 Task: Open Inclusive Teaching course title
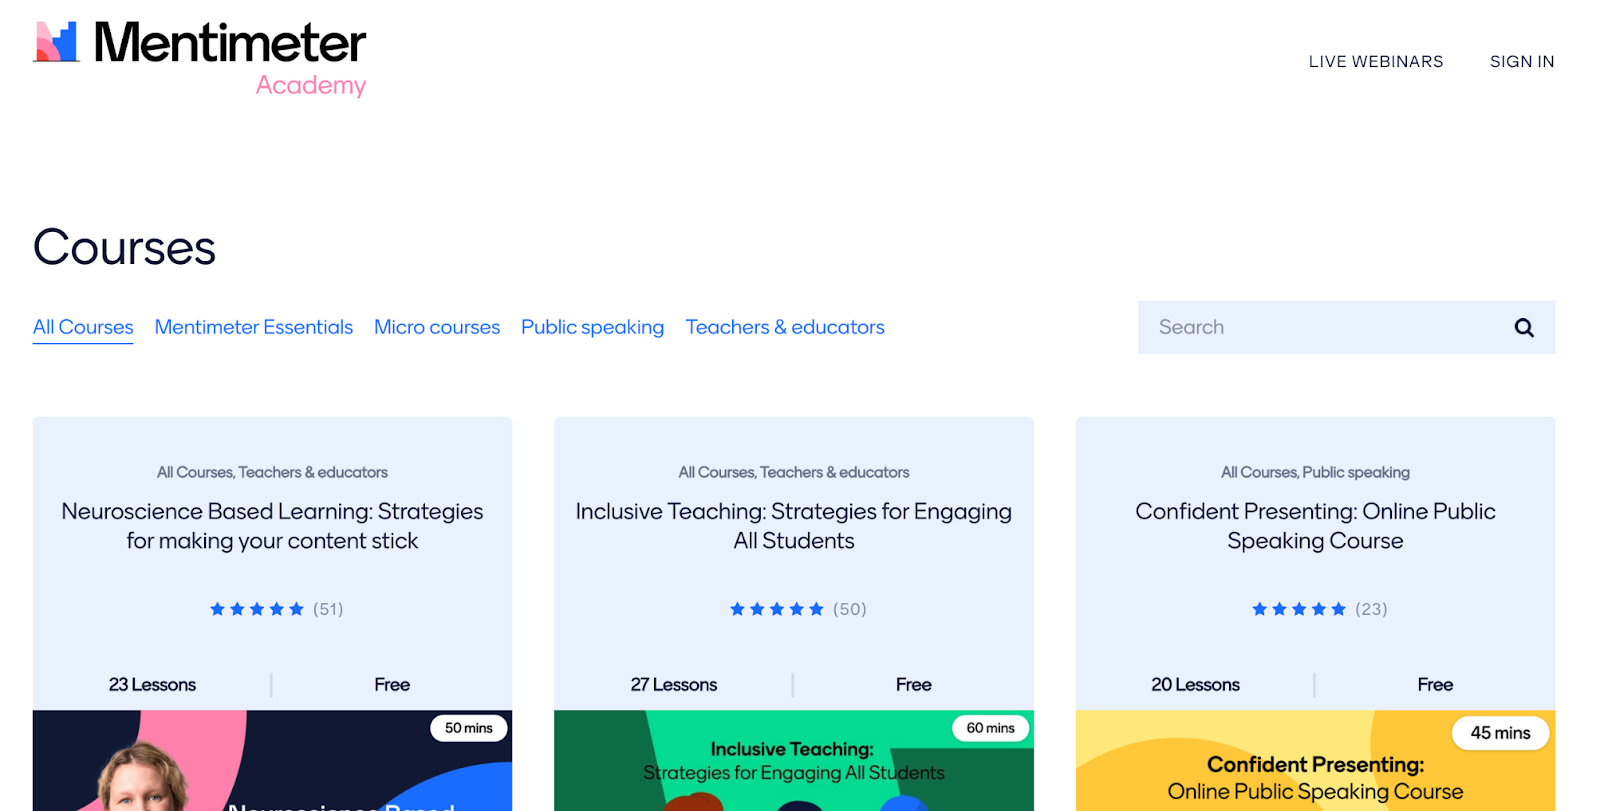(794, 526)
